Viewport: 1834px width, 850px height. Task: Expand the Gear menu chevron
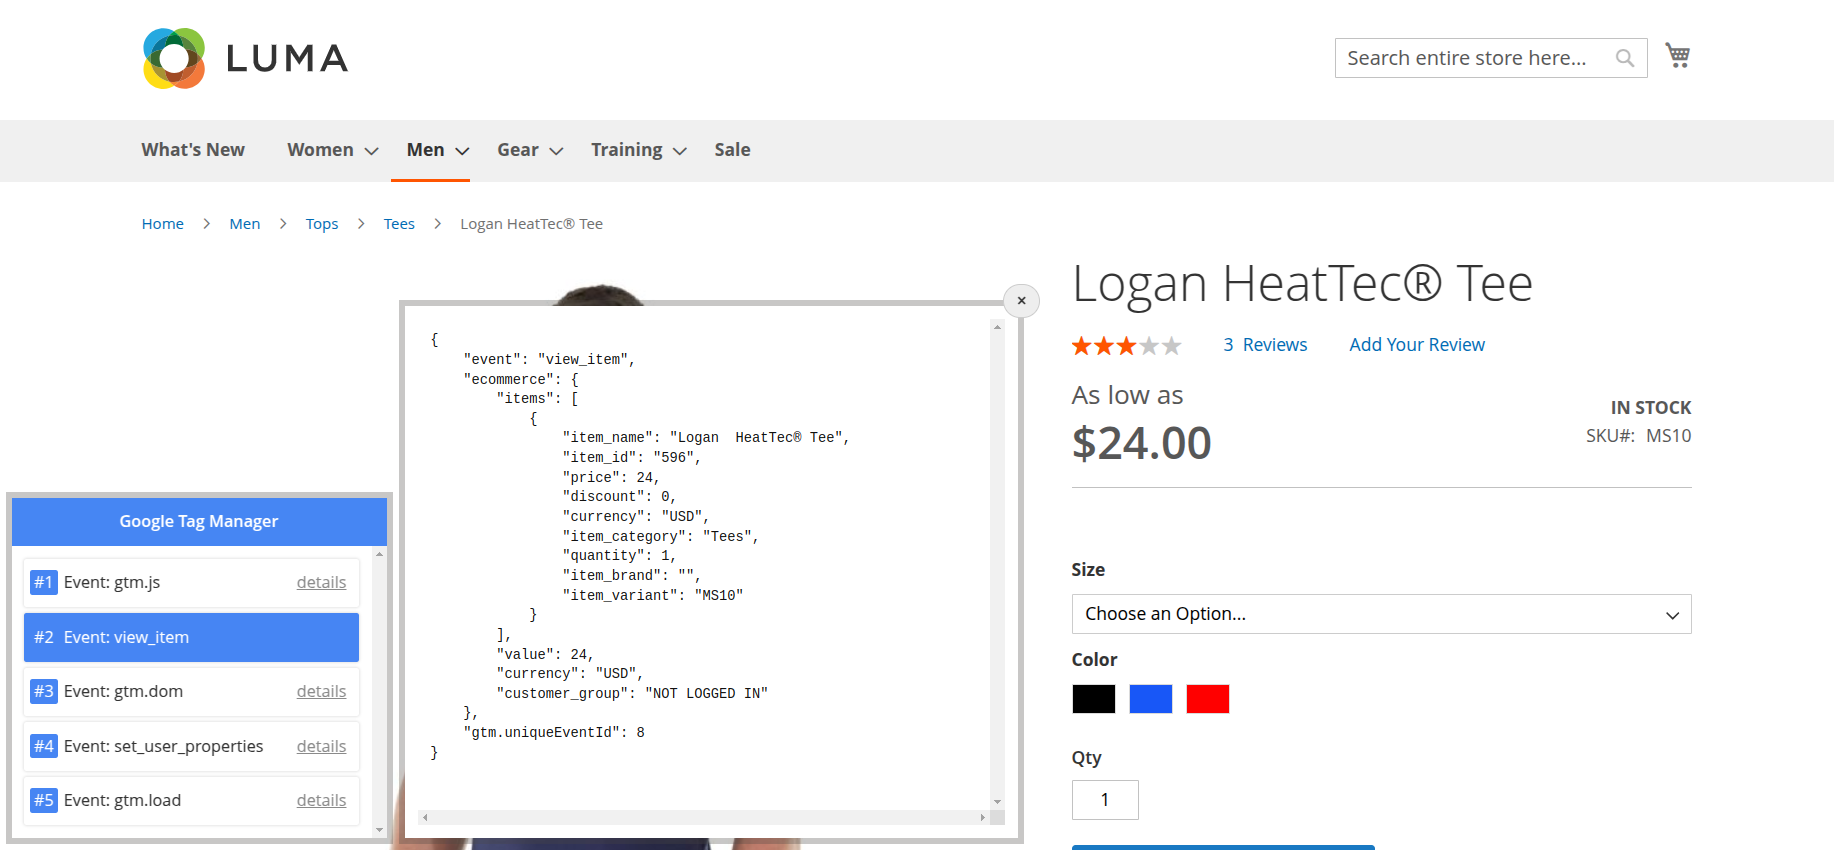coord(556,151)
